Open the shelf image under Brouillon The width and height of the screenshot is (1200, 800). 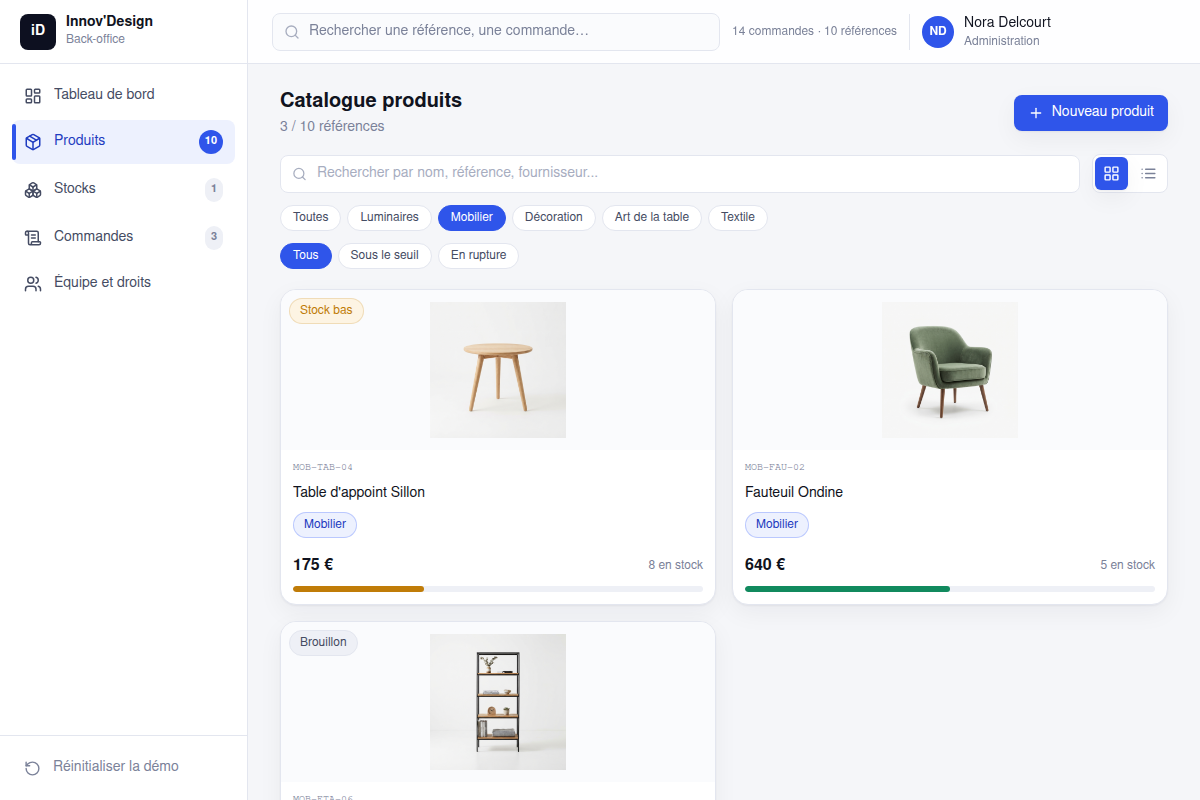pyautogui.click(x=498, y=702)
